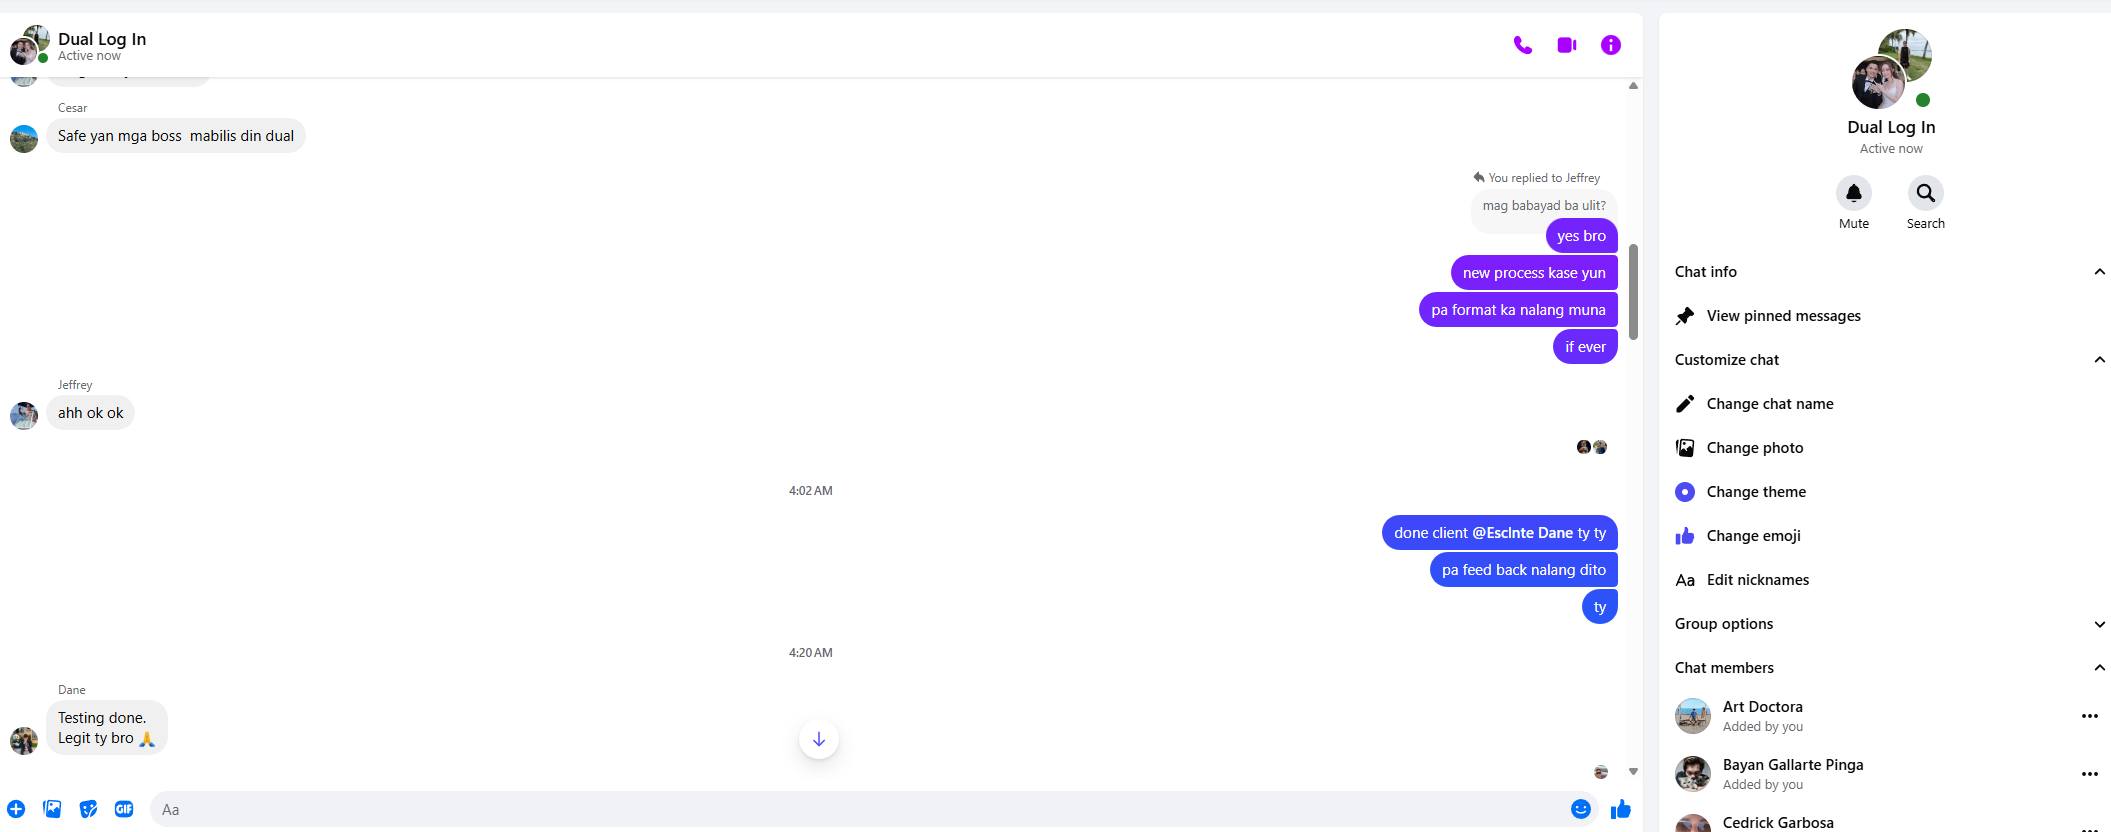Click the 'pa feed back nalang dito' message
2111x832 pixels.
tap(1523, 570)
